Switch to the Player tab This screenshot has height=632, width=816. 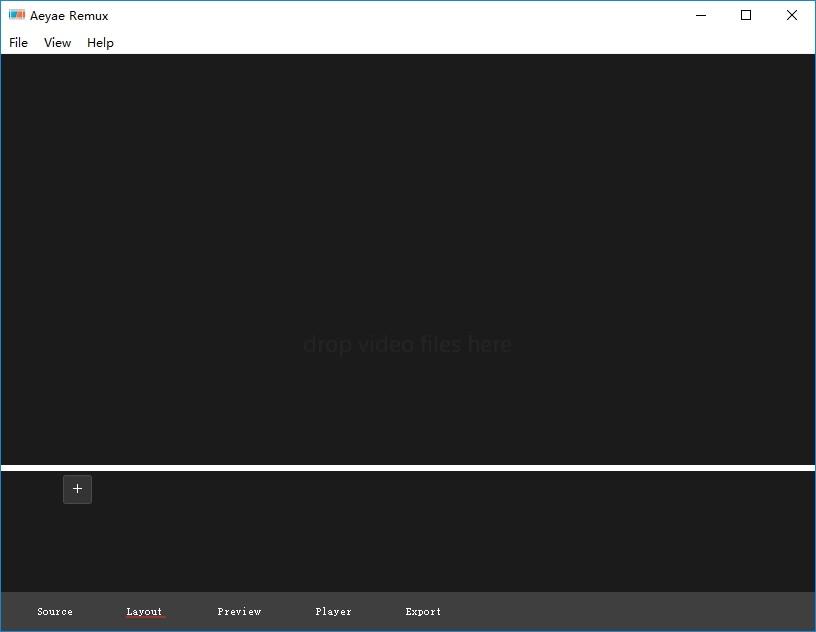pos(334,612)
